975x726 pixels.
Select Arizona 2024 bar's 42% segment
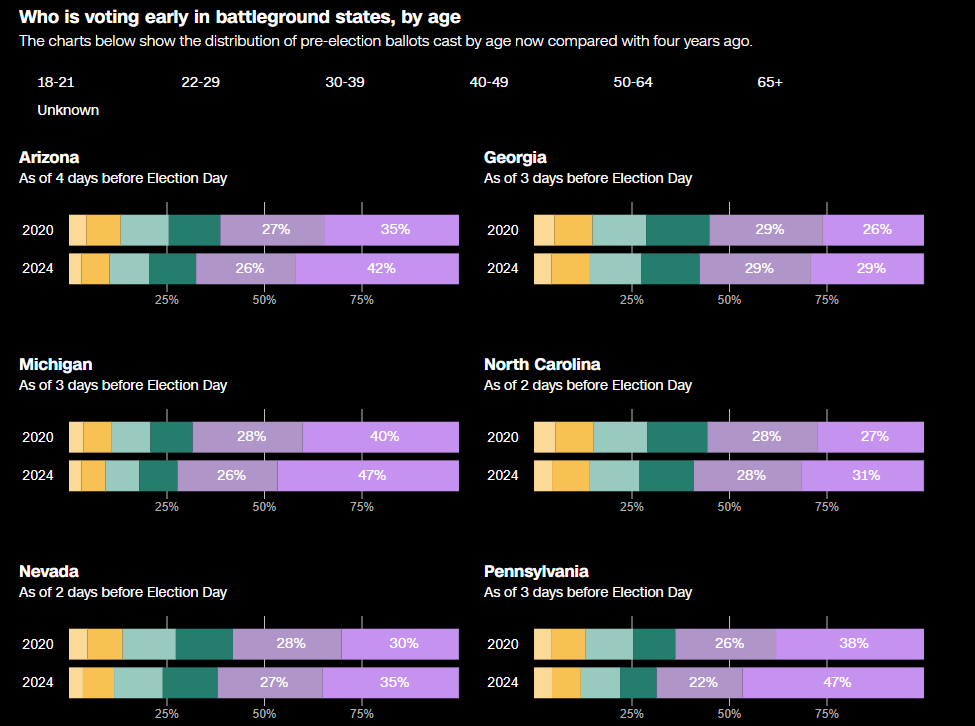(x=377, y=269)
